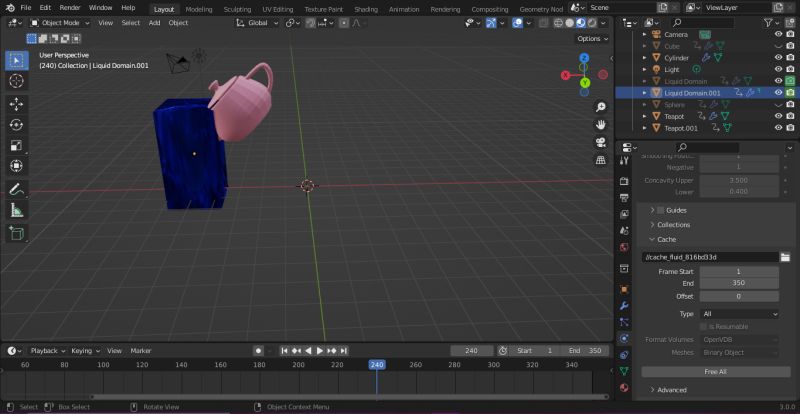Open Global transform orientation dropdown
Screen dimensions: 800x414
[258, 23]
